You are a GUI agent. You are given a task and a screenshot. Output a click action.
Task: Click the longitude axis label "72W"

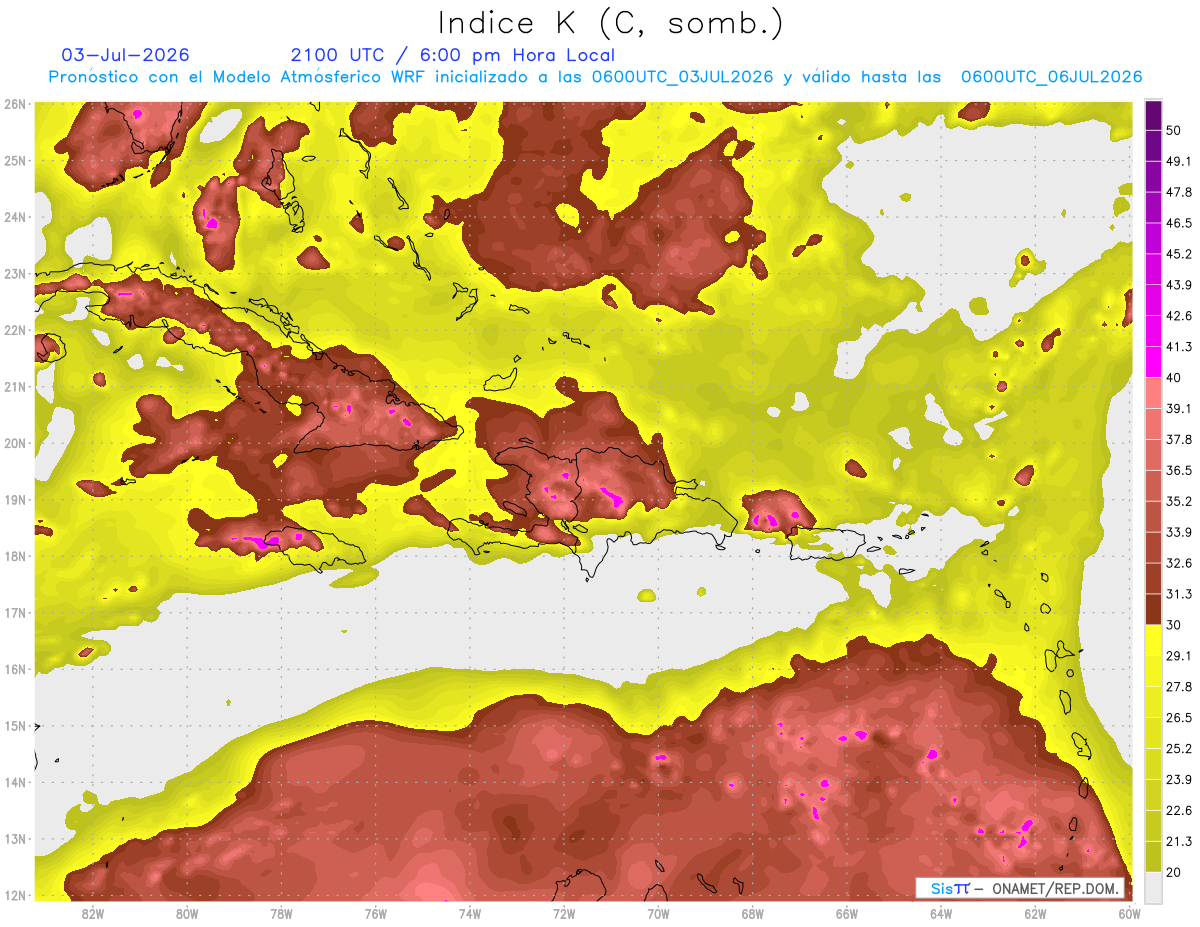coord(564,914)
